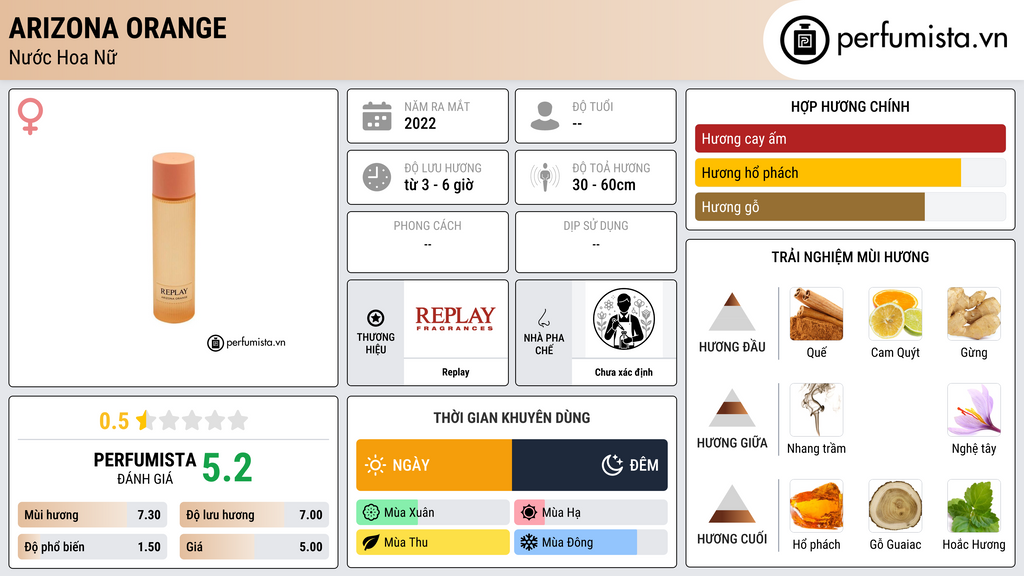This screenshot has width=1024, height=576.
Task: Click the Mùa Hạ season bar
Action: pos(591,513)
